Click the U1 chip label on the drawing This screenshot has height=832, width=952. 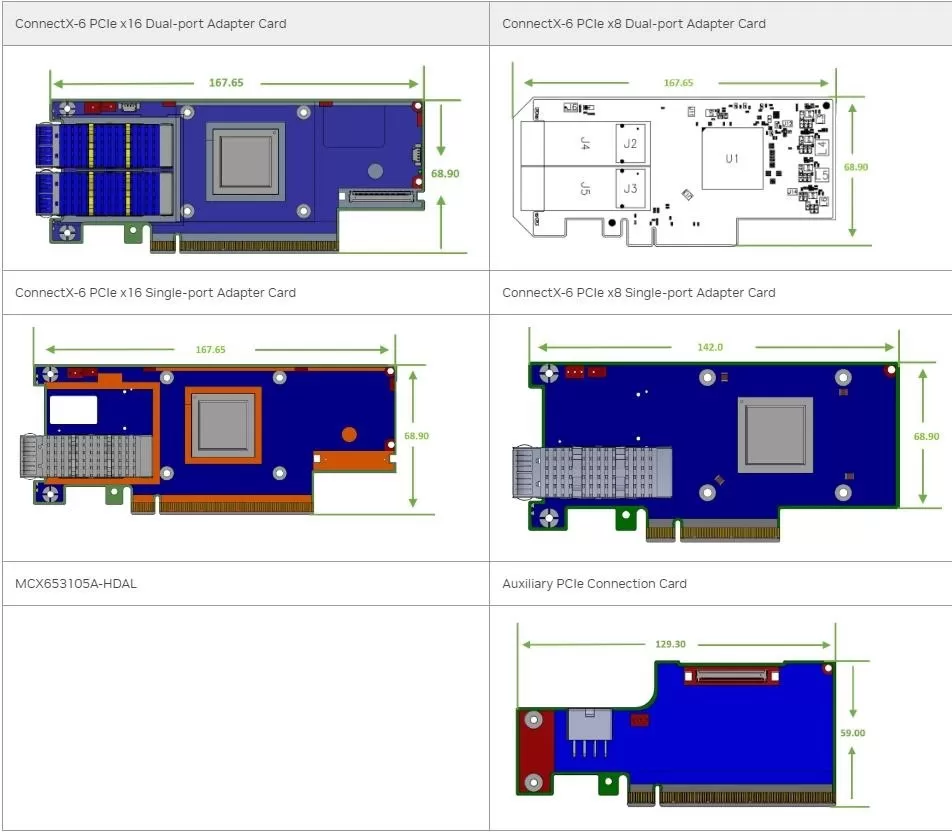[732, 159]
